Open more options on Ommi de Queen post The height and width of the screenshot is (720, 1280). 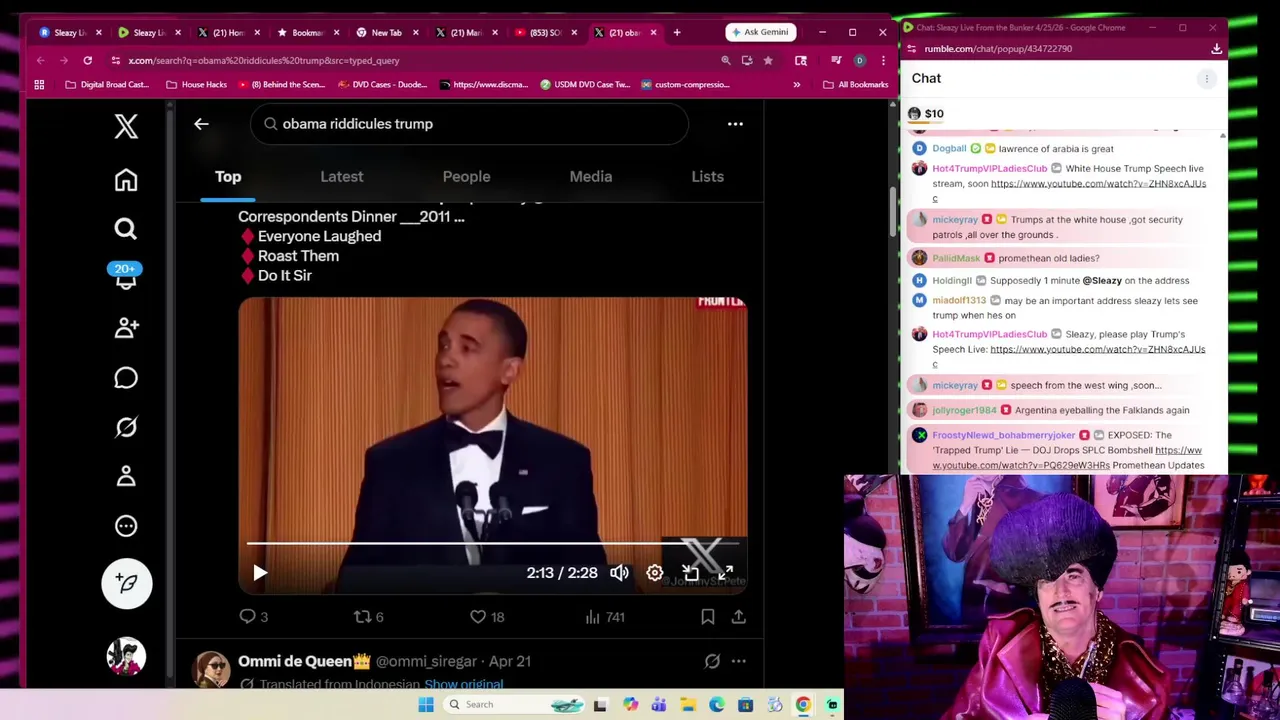pyautogui.click(x=738, y=661)
